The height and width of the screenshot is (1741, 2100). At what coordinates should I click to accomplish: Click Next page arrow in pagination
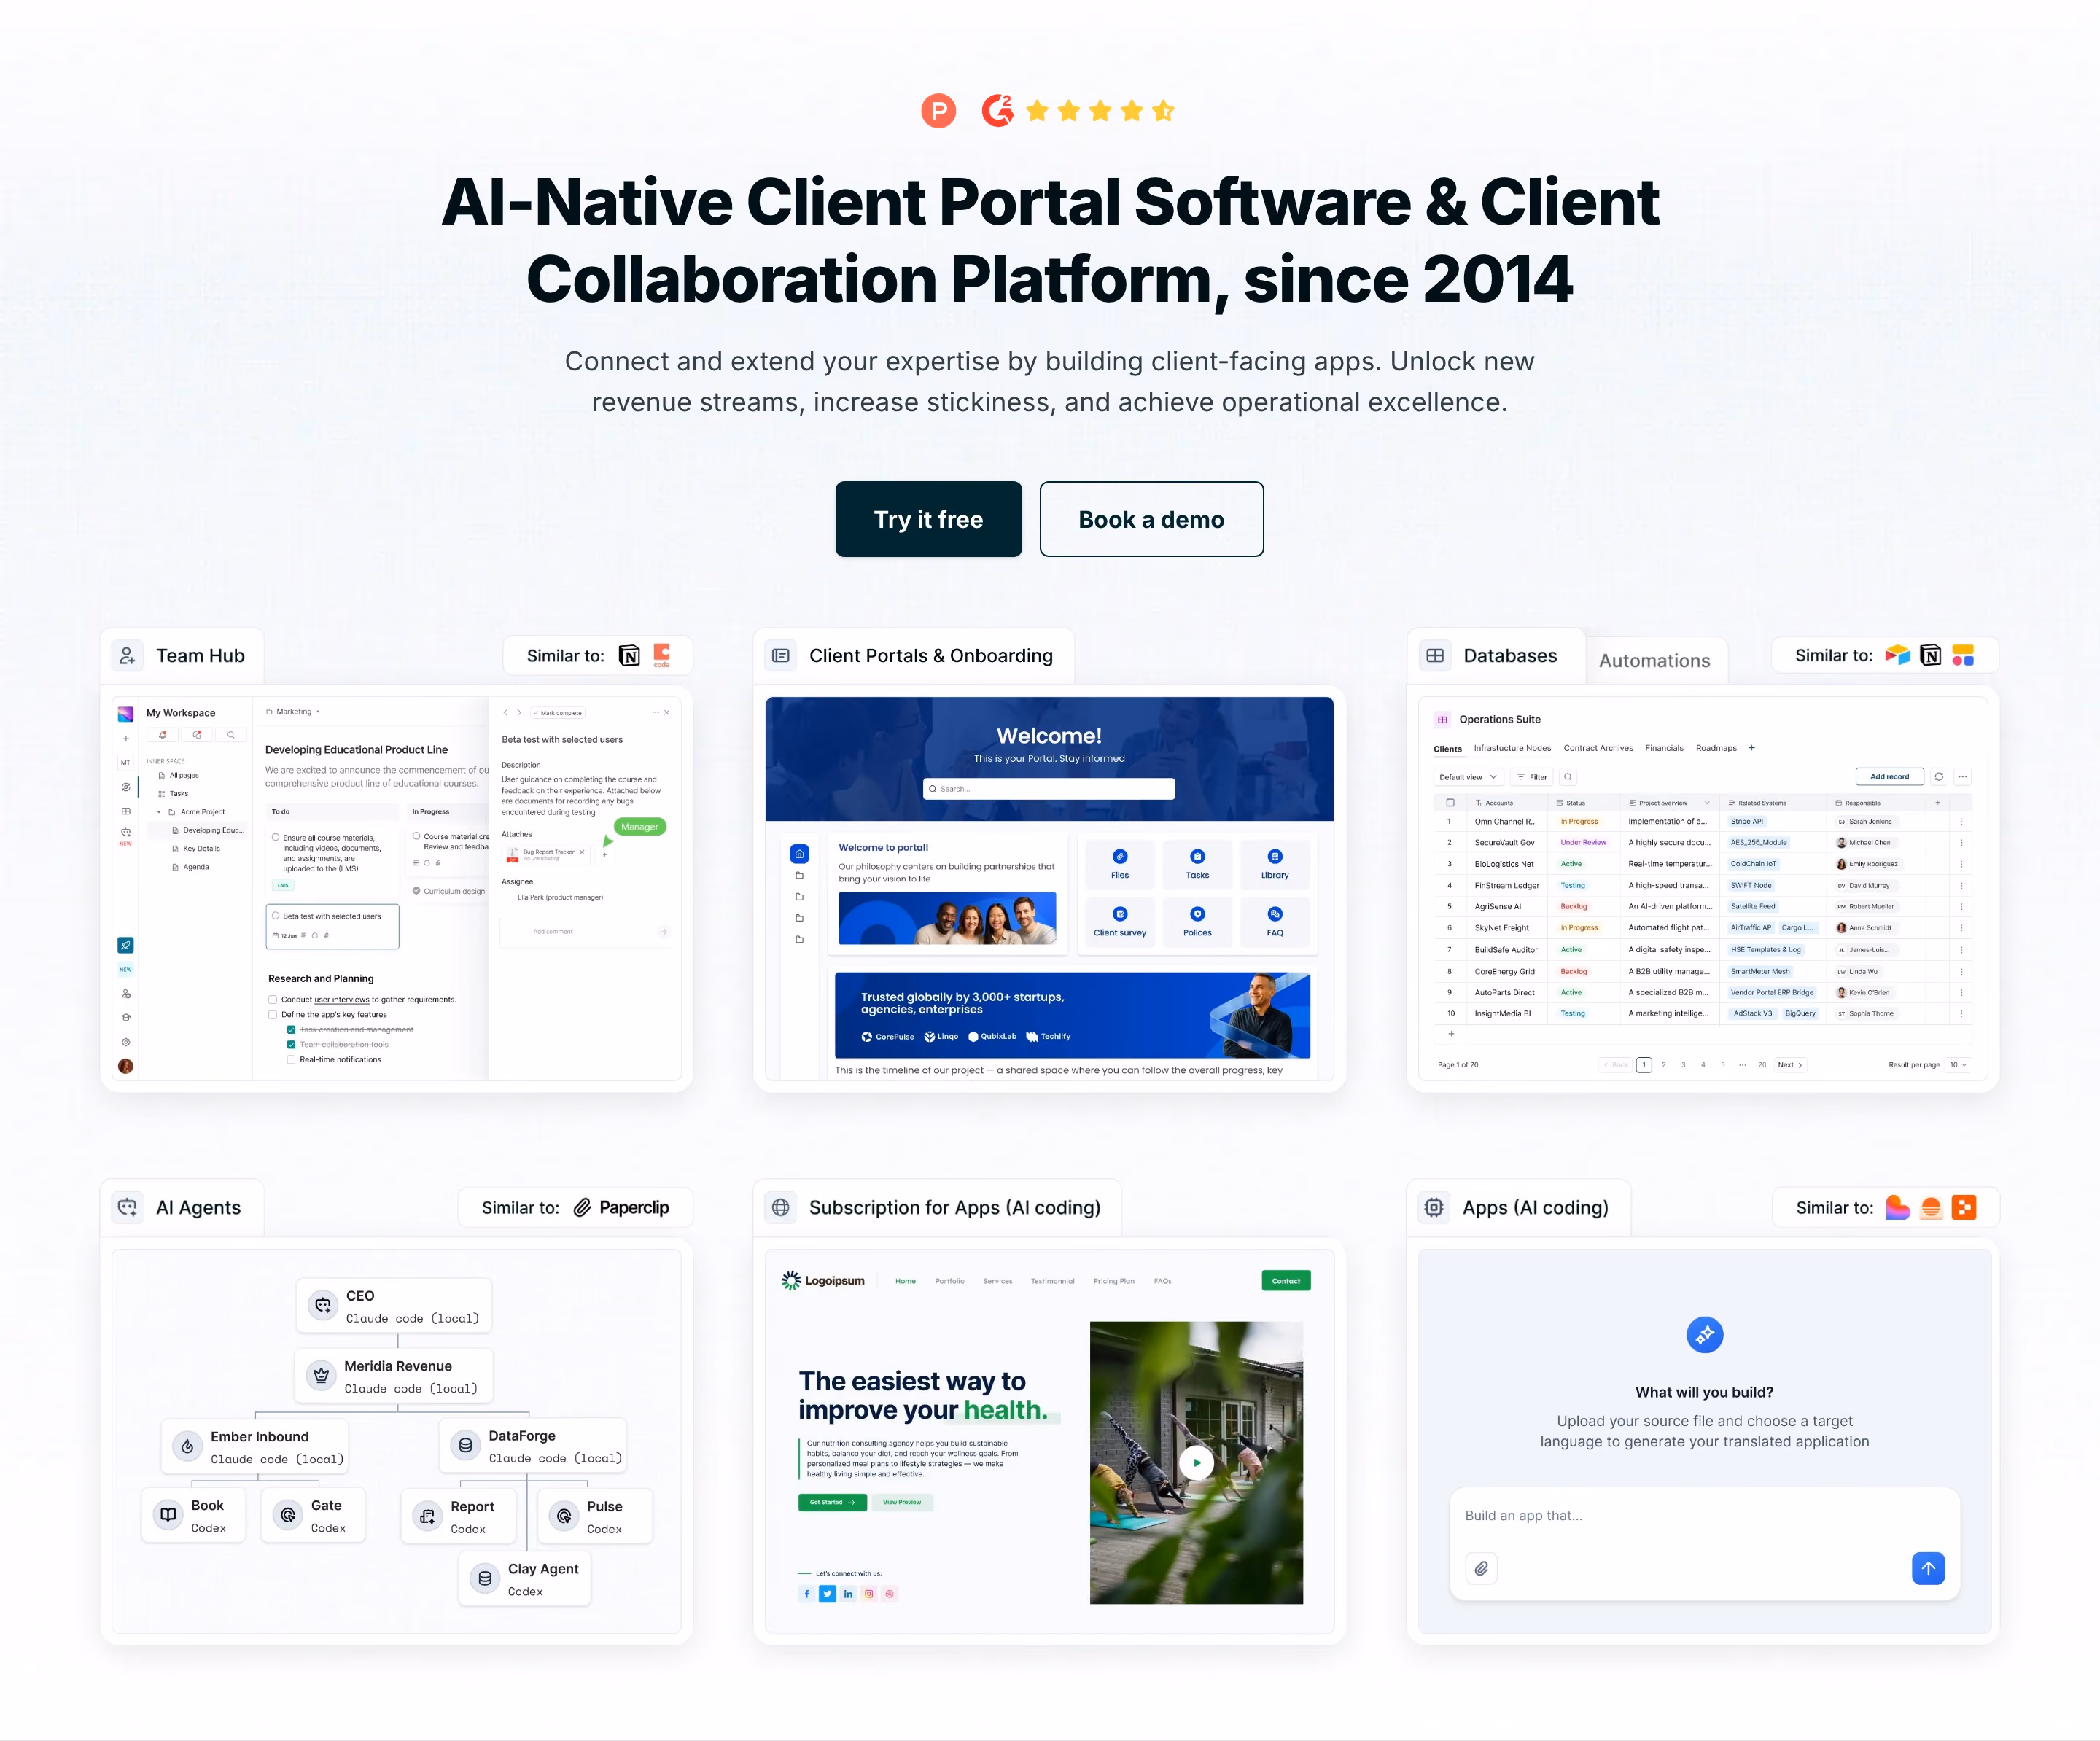pyautogui.click(x=1790, y=1065)
